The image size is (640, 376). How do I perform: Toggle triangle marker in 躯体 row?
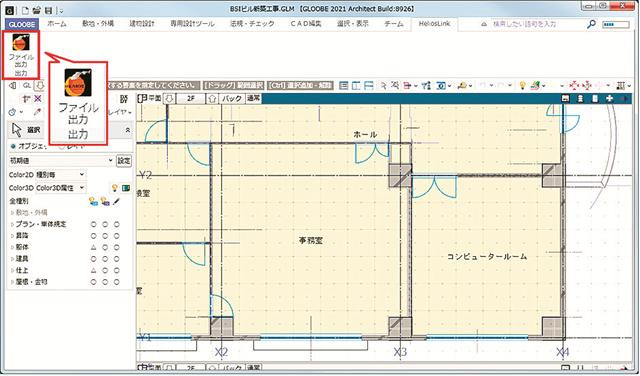(93, 247)
